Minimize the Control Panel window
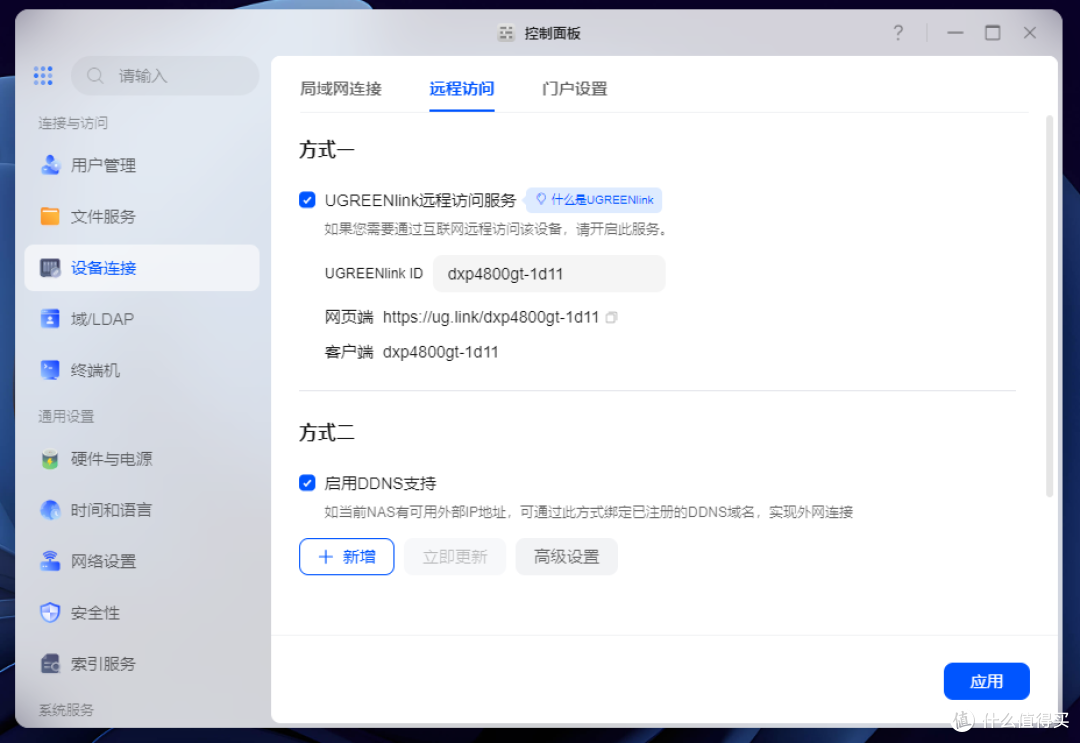Screen dimensions: 1080x743 955,32
